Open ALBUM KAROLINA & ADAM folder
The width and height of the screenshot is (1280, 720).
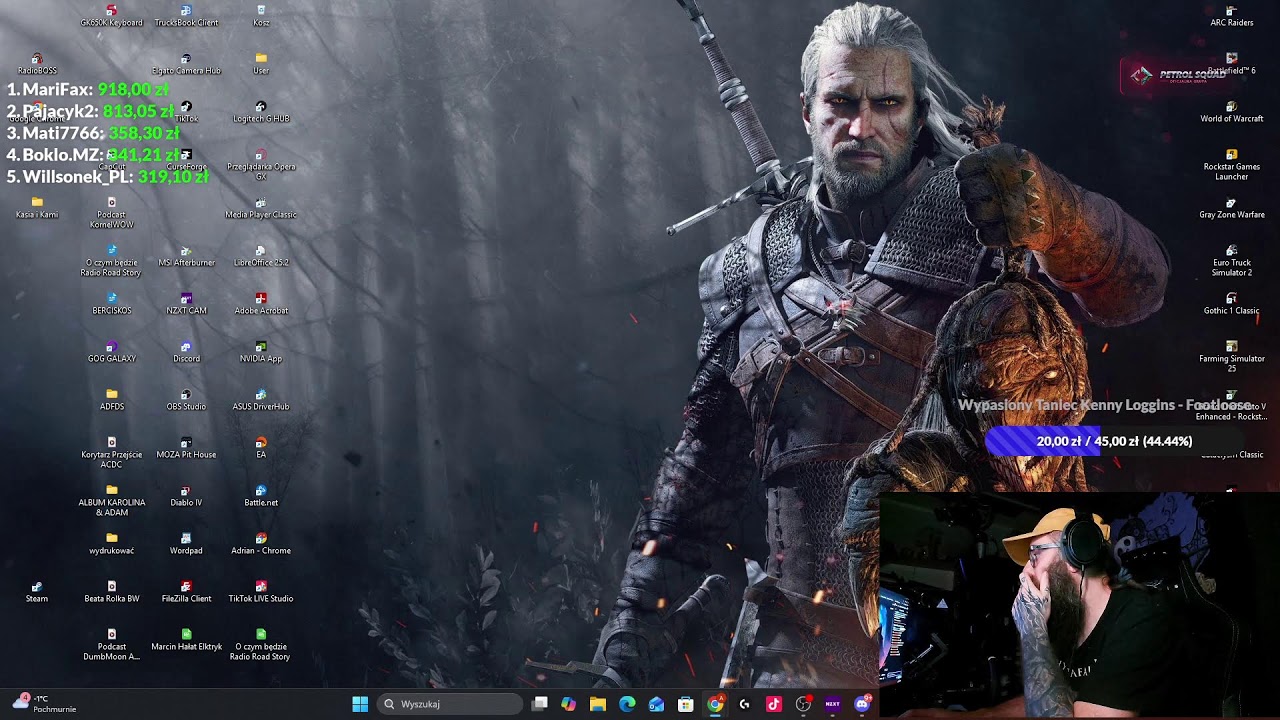pyautogui.click(x=111, y=501)
